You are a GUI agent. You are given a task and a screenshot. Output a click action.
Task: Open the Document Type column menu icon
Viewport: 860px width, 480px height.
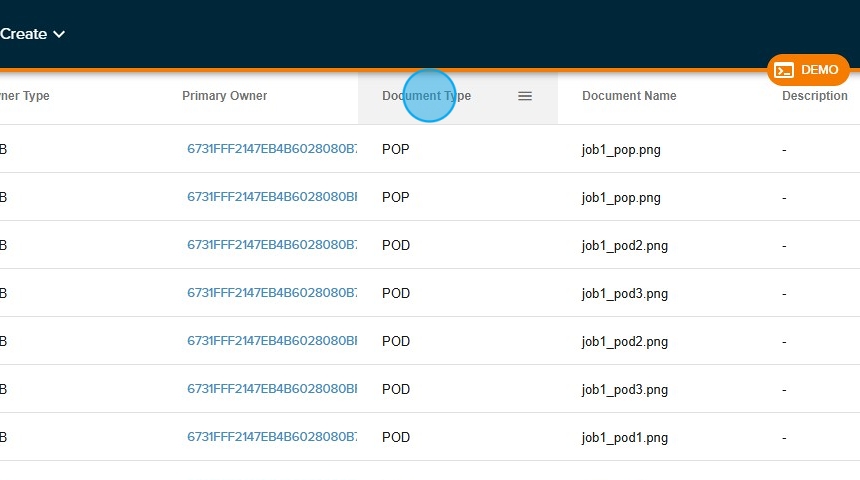pyautogui.click(x=525, y=96)
